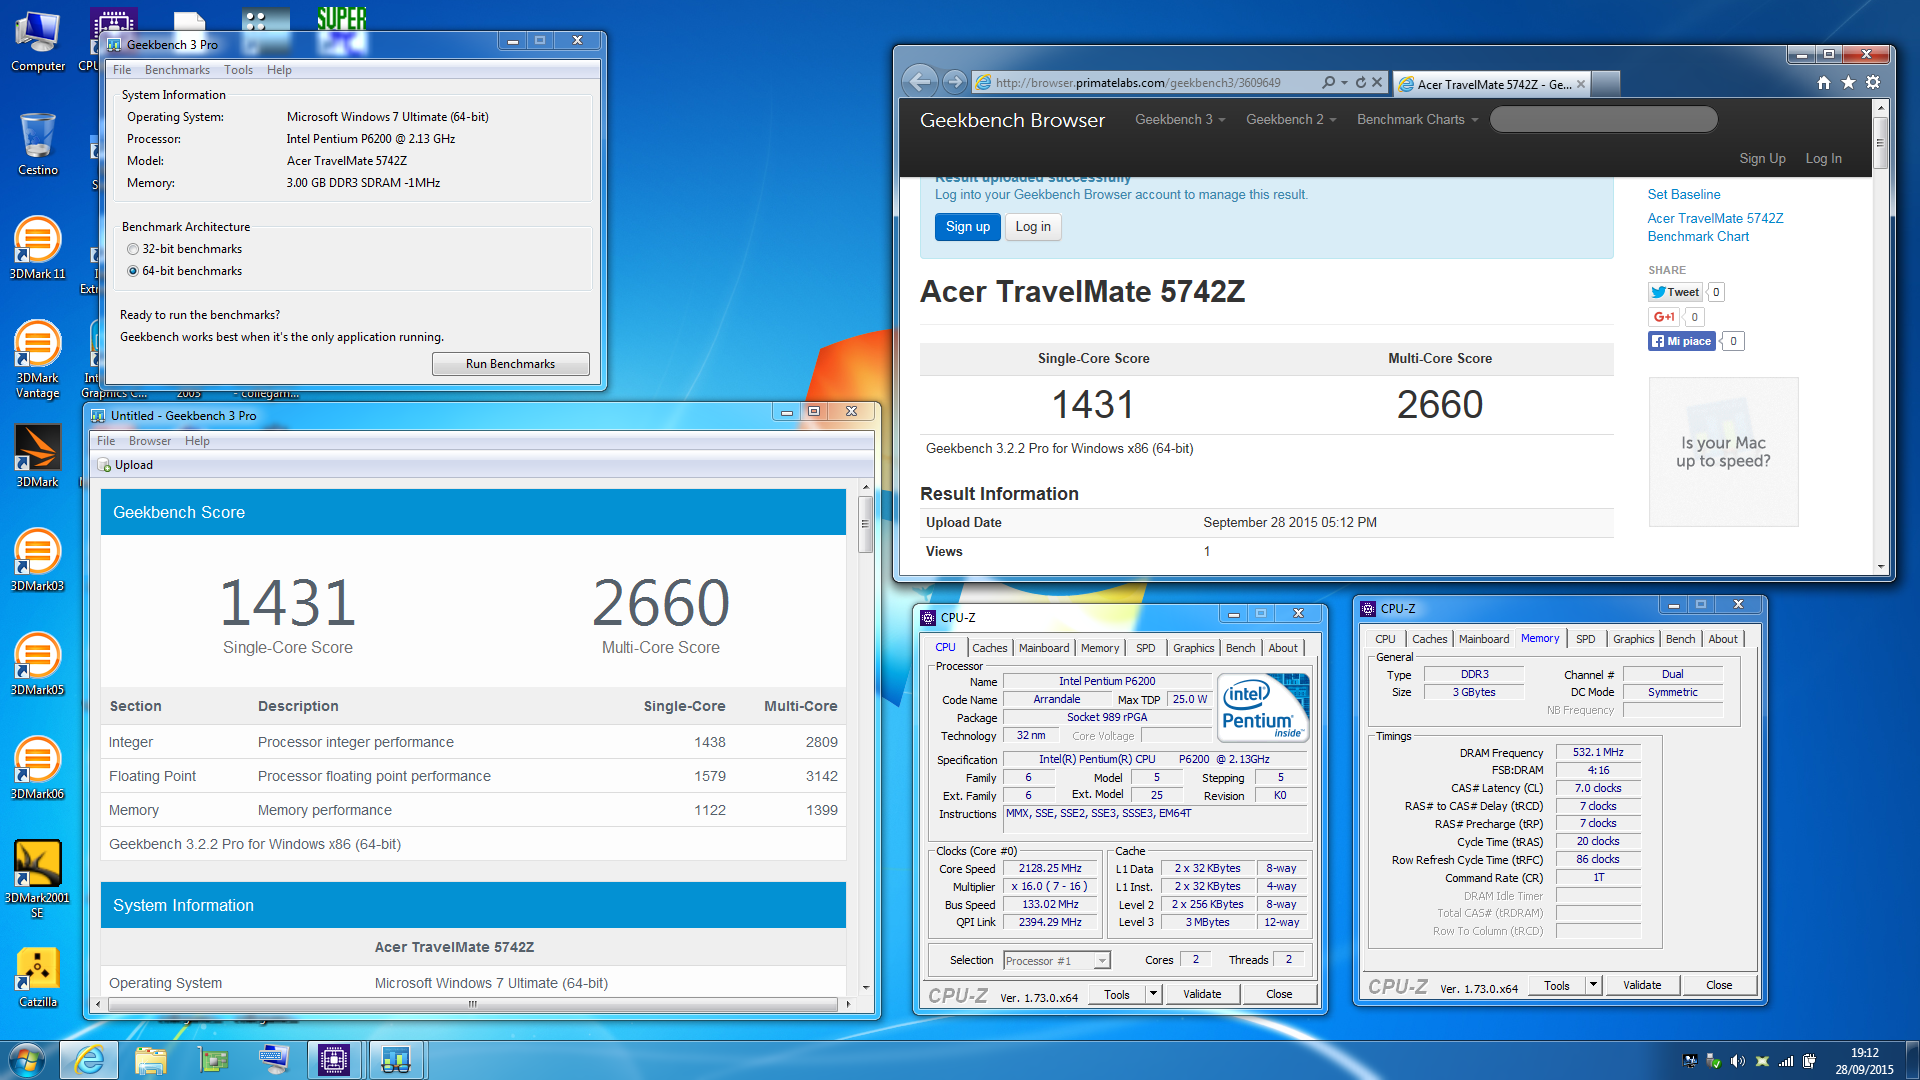Click the battery power tray icon
Viewport: 1920px width, 1080px height.
pos(1810,1061)
